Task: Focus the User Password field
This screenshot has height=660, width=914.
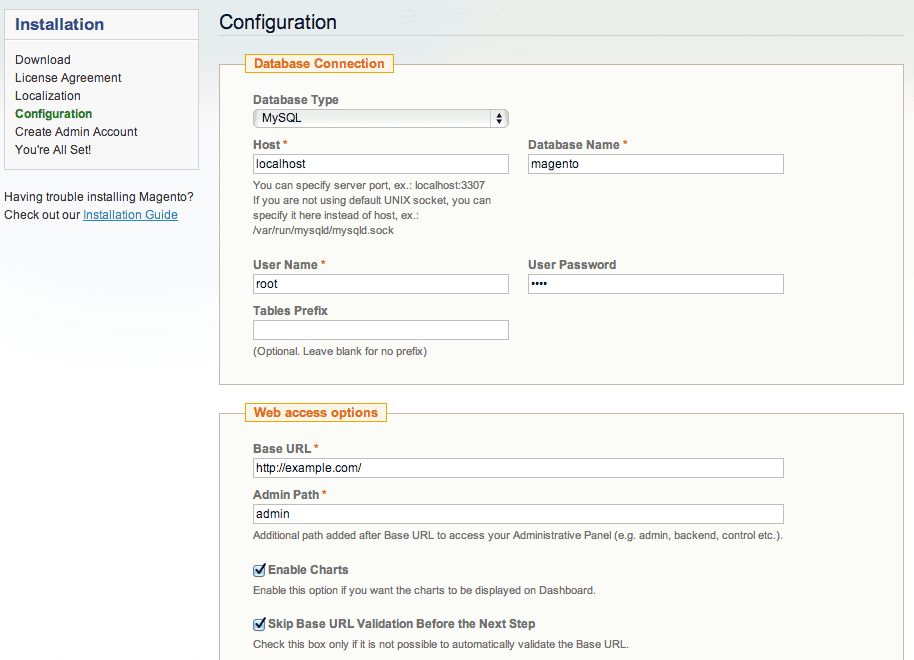Action: 656,284
